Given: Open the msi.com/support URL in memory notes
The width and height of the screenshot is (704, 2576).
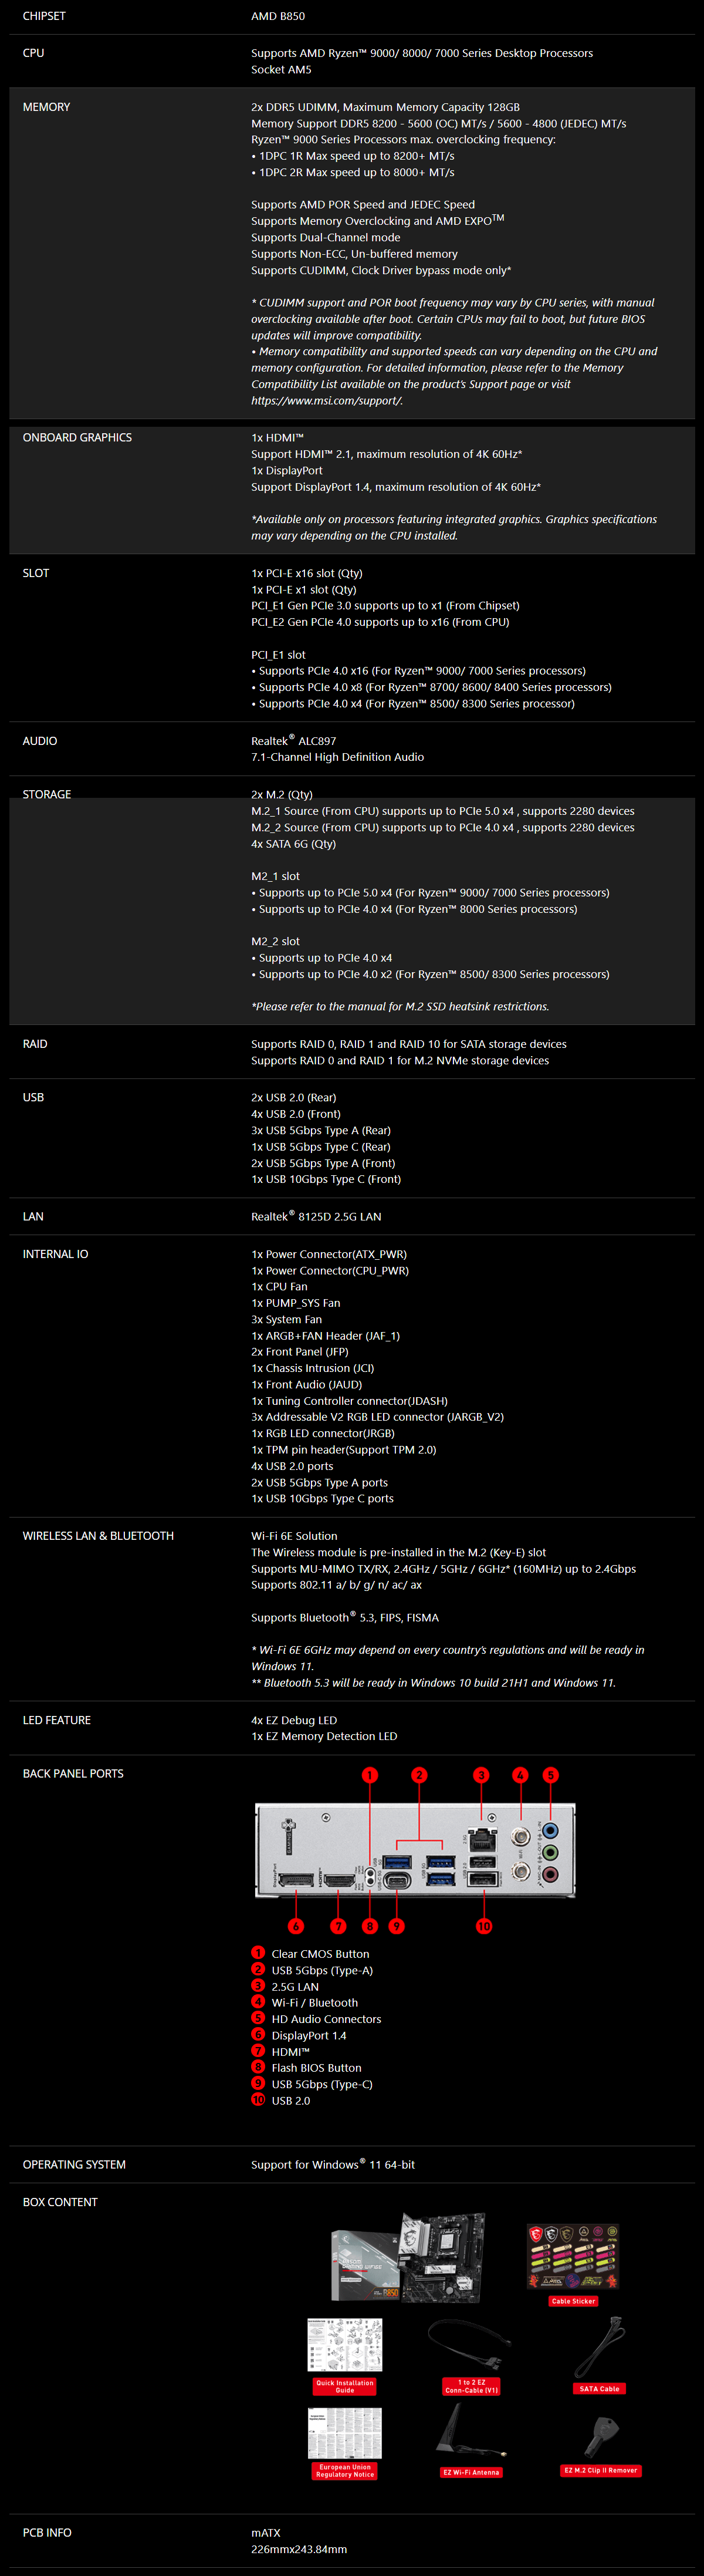Looking at the screenshot, I should (326, 401).
